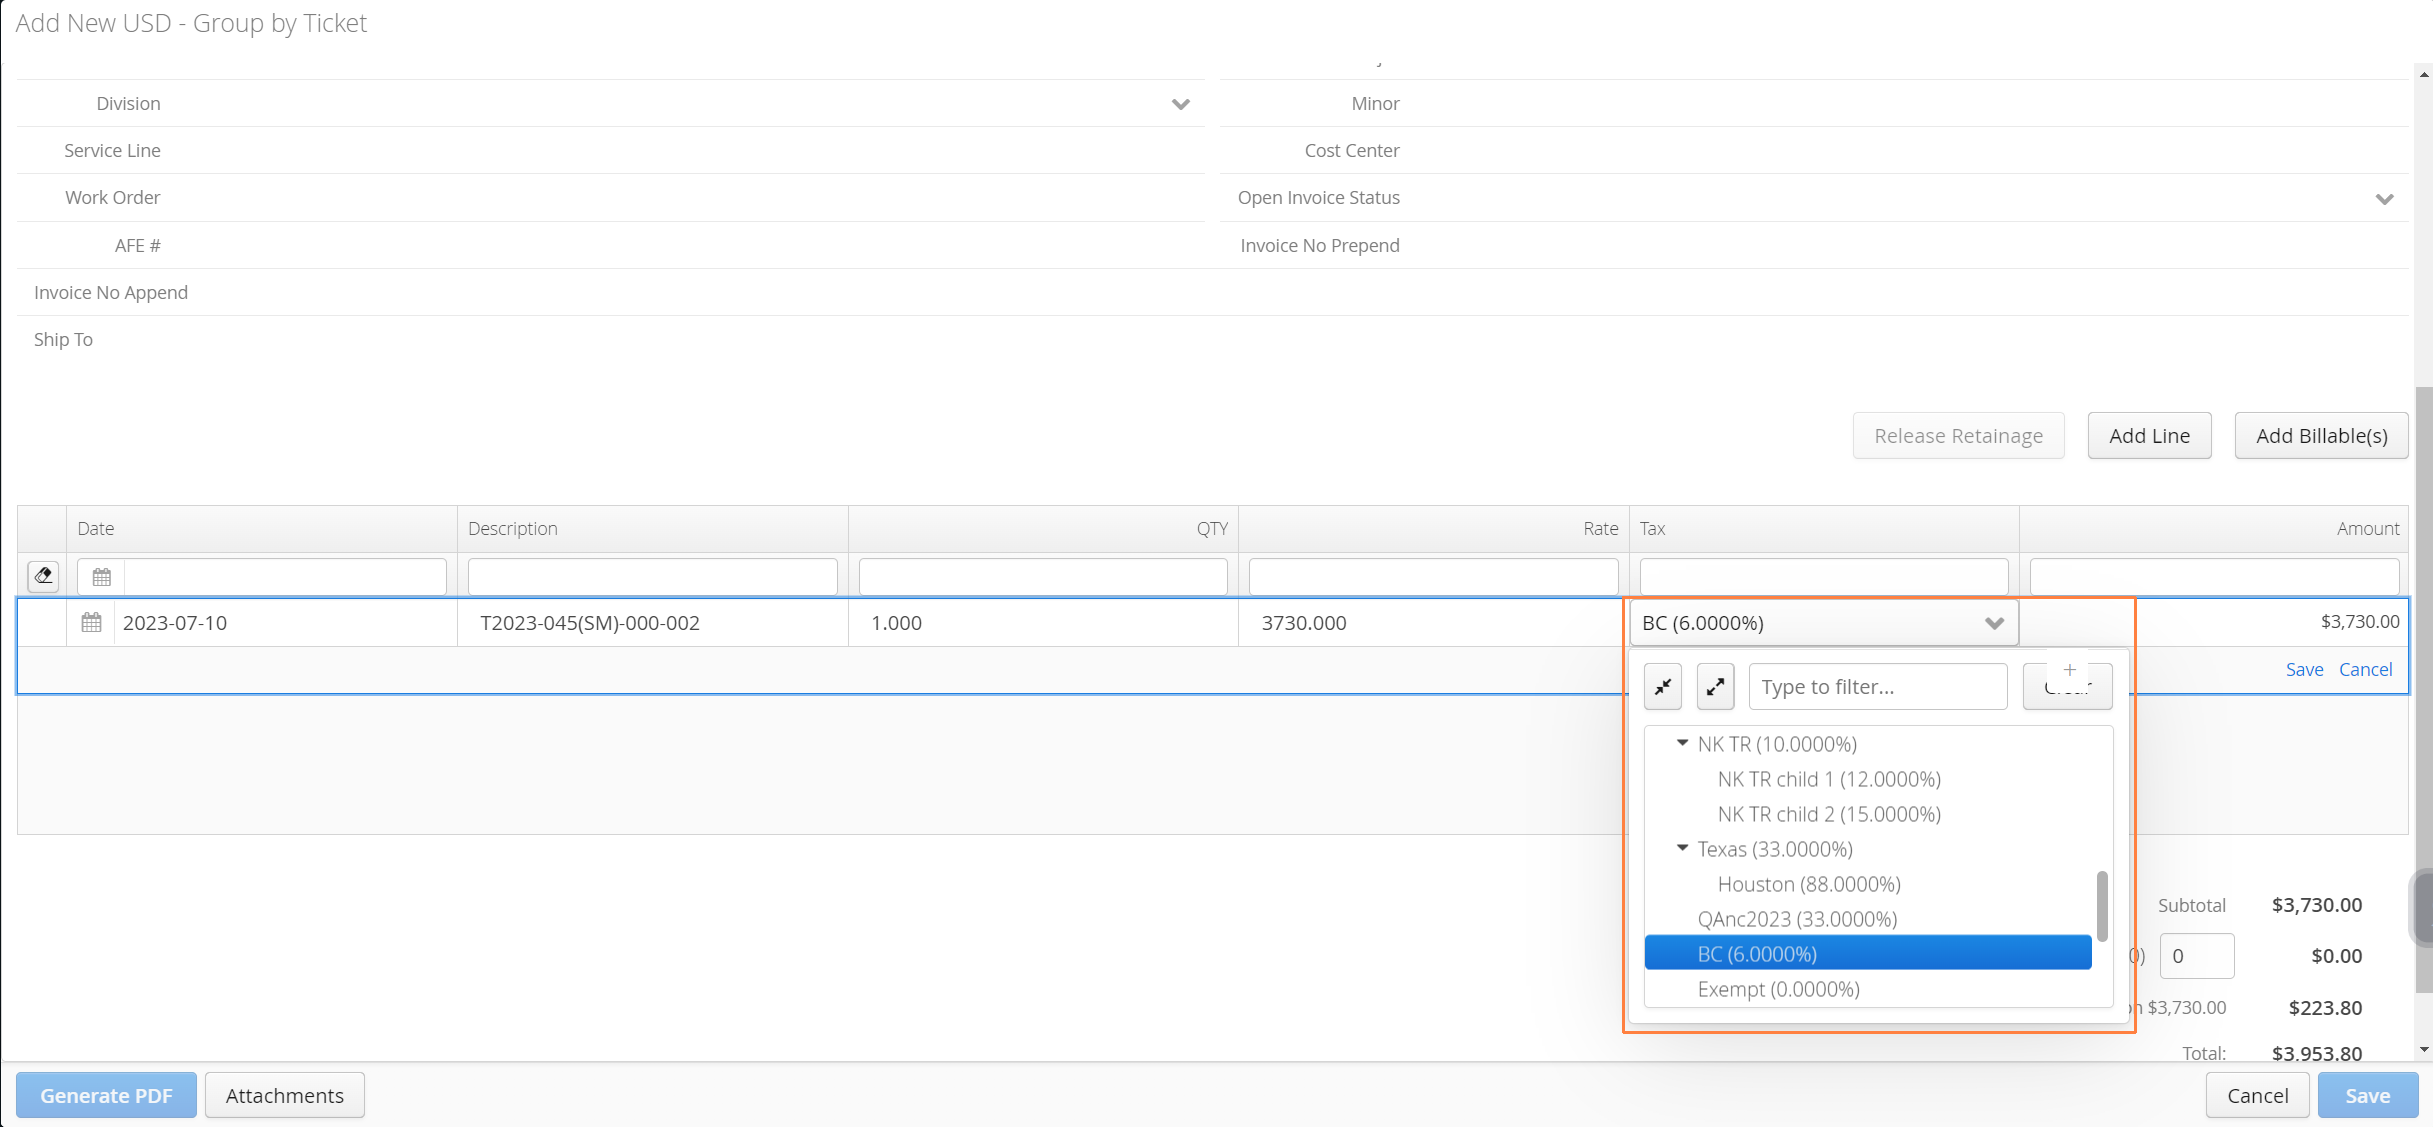Click the inline row Save link
Screen dimensions: 2433x1127
[2304, 670]
